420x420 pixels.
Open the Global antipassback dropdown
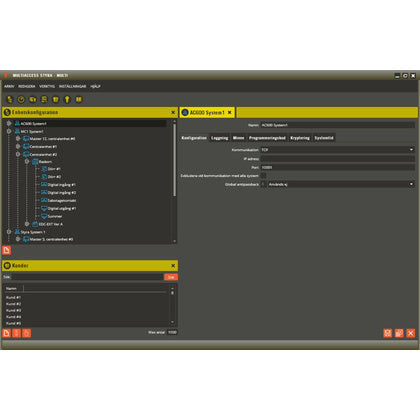pyautogui.click(x=341, y=184)
